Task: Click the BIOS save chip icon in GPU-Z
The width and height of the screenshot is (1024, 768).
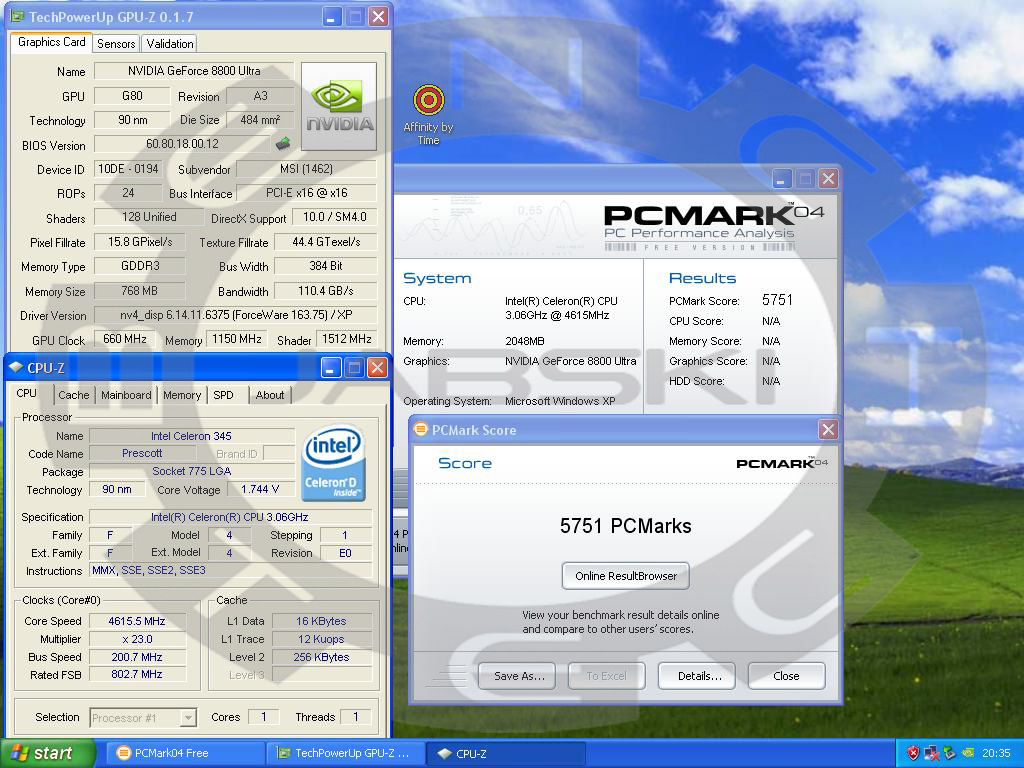Action: (282, 143)
